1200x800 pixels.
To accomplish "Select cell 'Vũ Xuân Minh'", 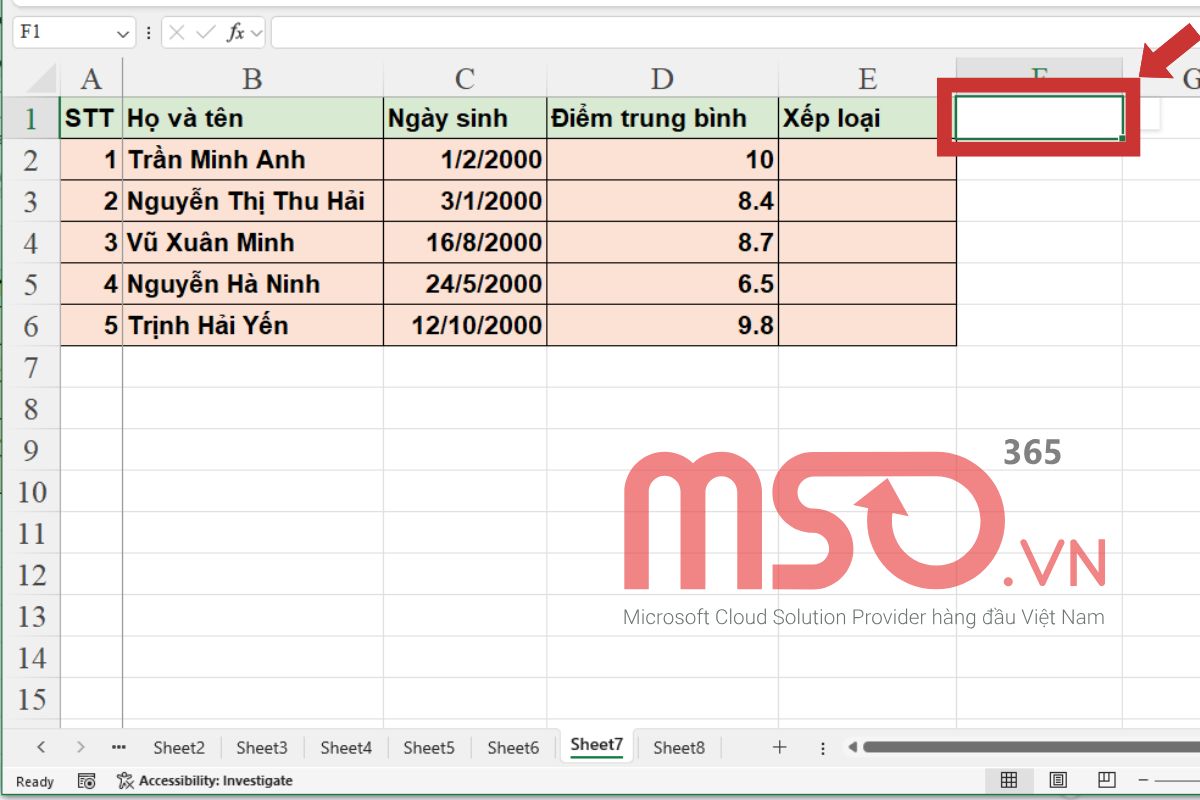I will [253, 242].
